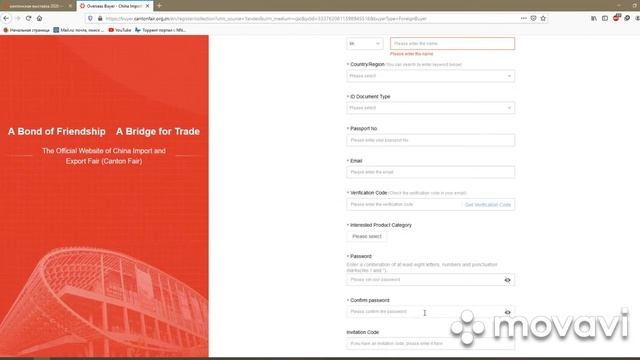Viewport: 640px width, 360px height.
Task: Click Get Verification Code link
Action: click(488, 204)
